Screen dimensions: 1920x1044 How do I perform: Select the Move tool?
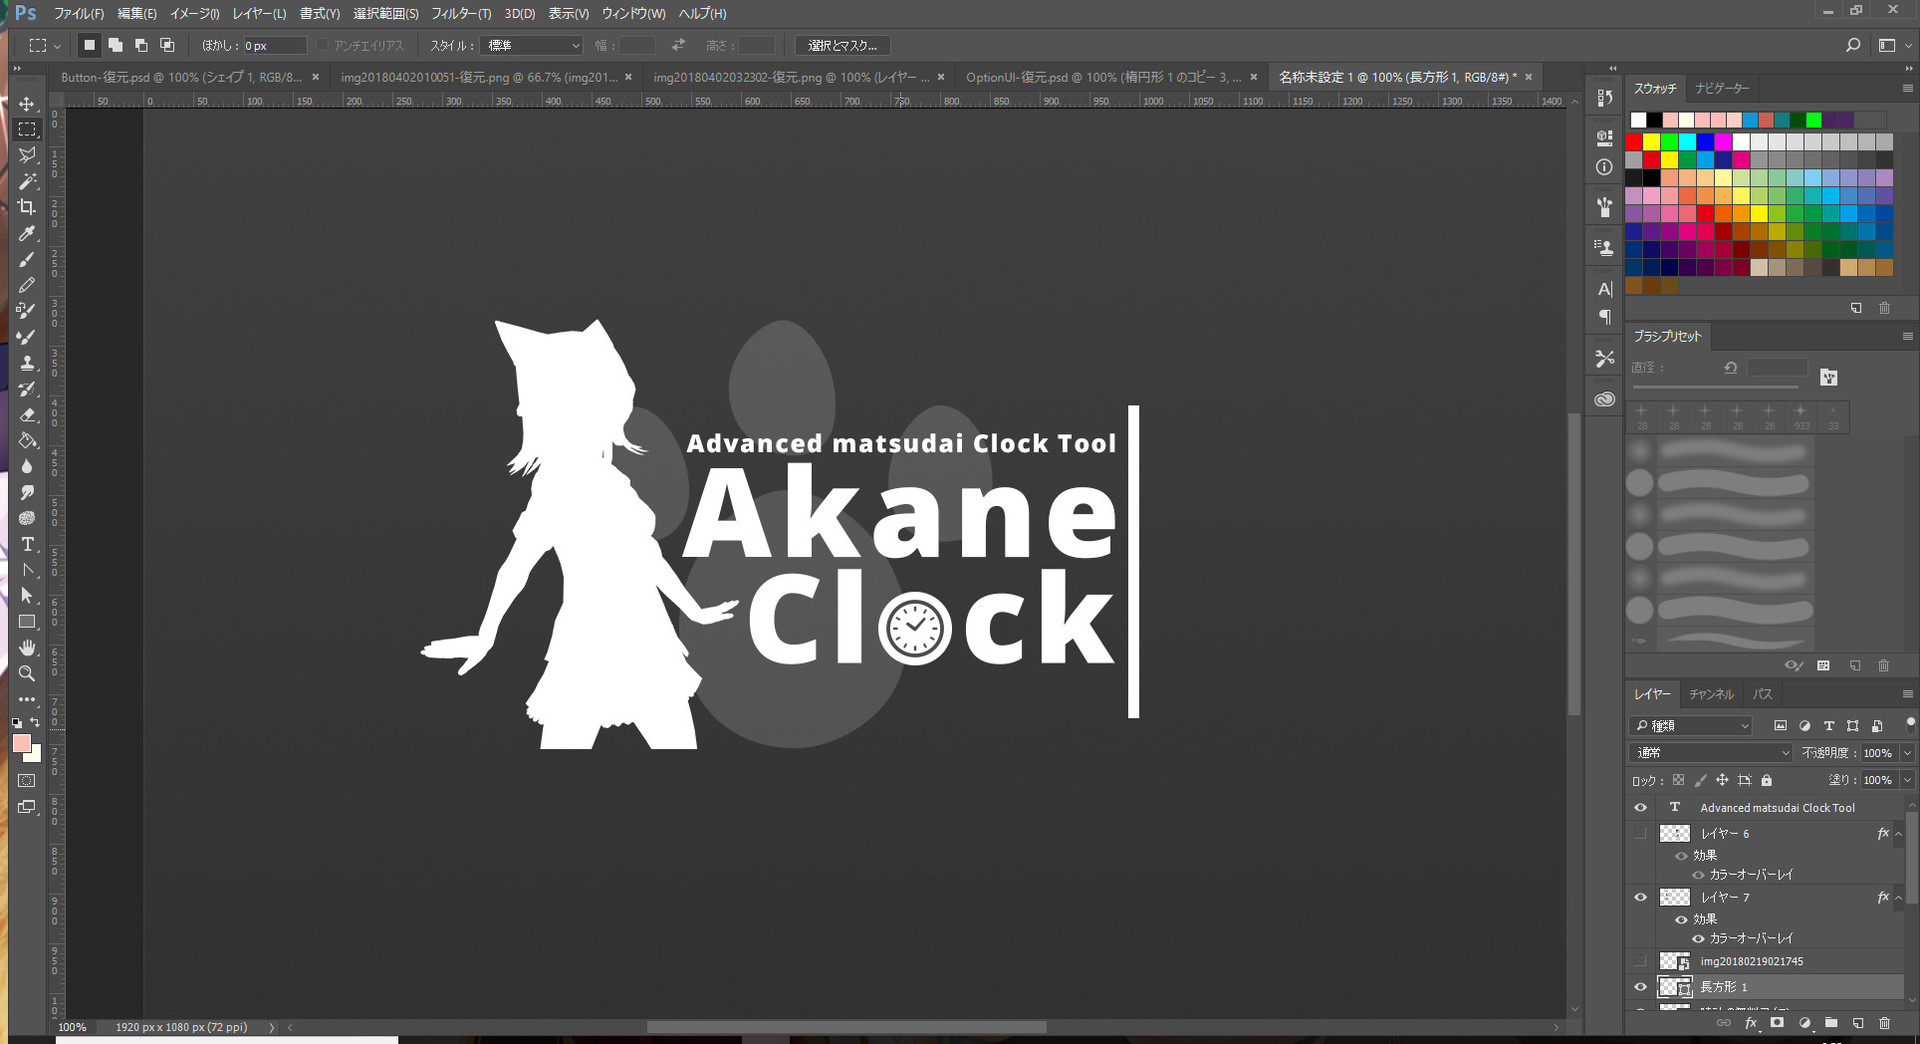27,104
